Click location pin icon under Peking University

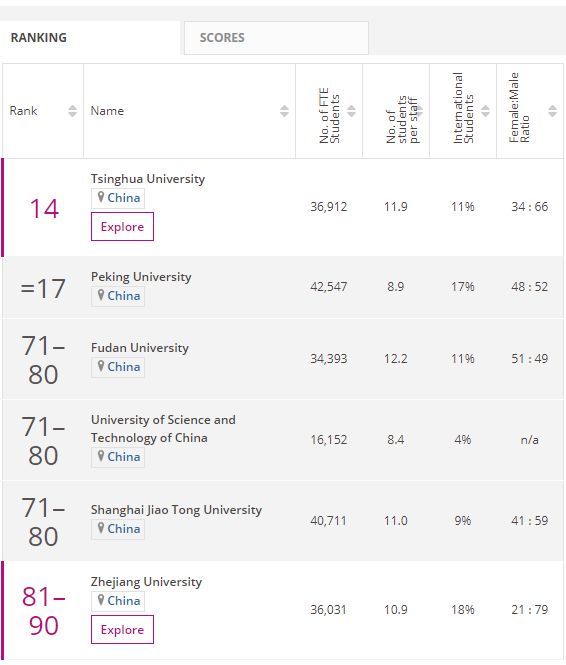click(x=101, y=295)
